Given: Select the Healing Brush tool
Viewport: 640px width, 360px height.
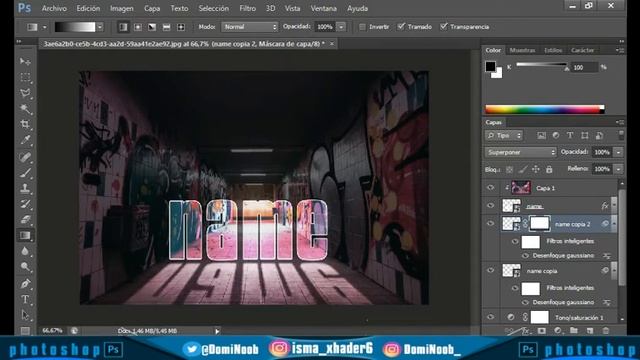Looking at the screenshot, I should click(25, 157).
